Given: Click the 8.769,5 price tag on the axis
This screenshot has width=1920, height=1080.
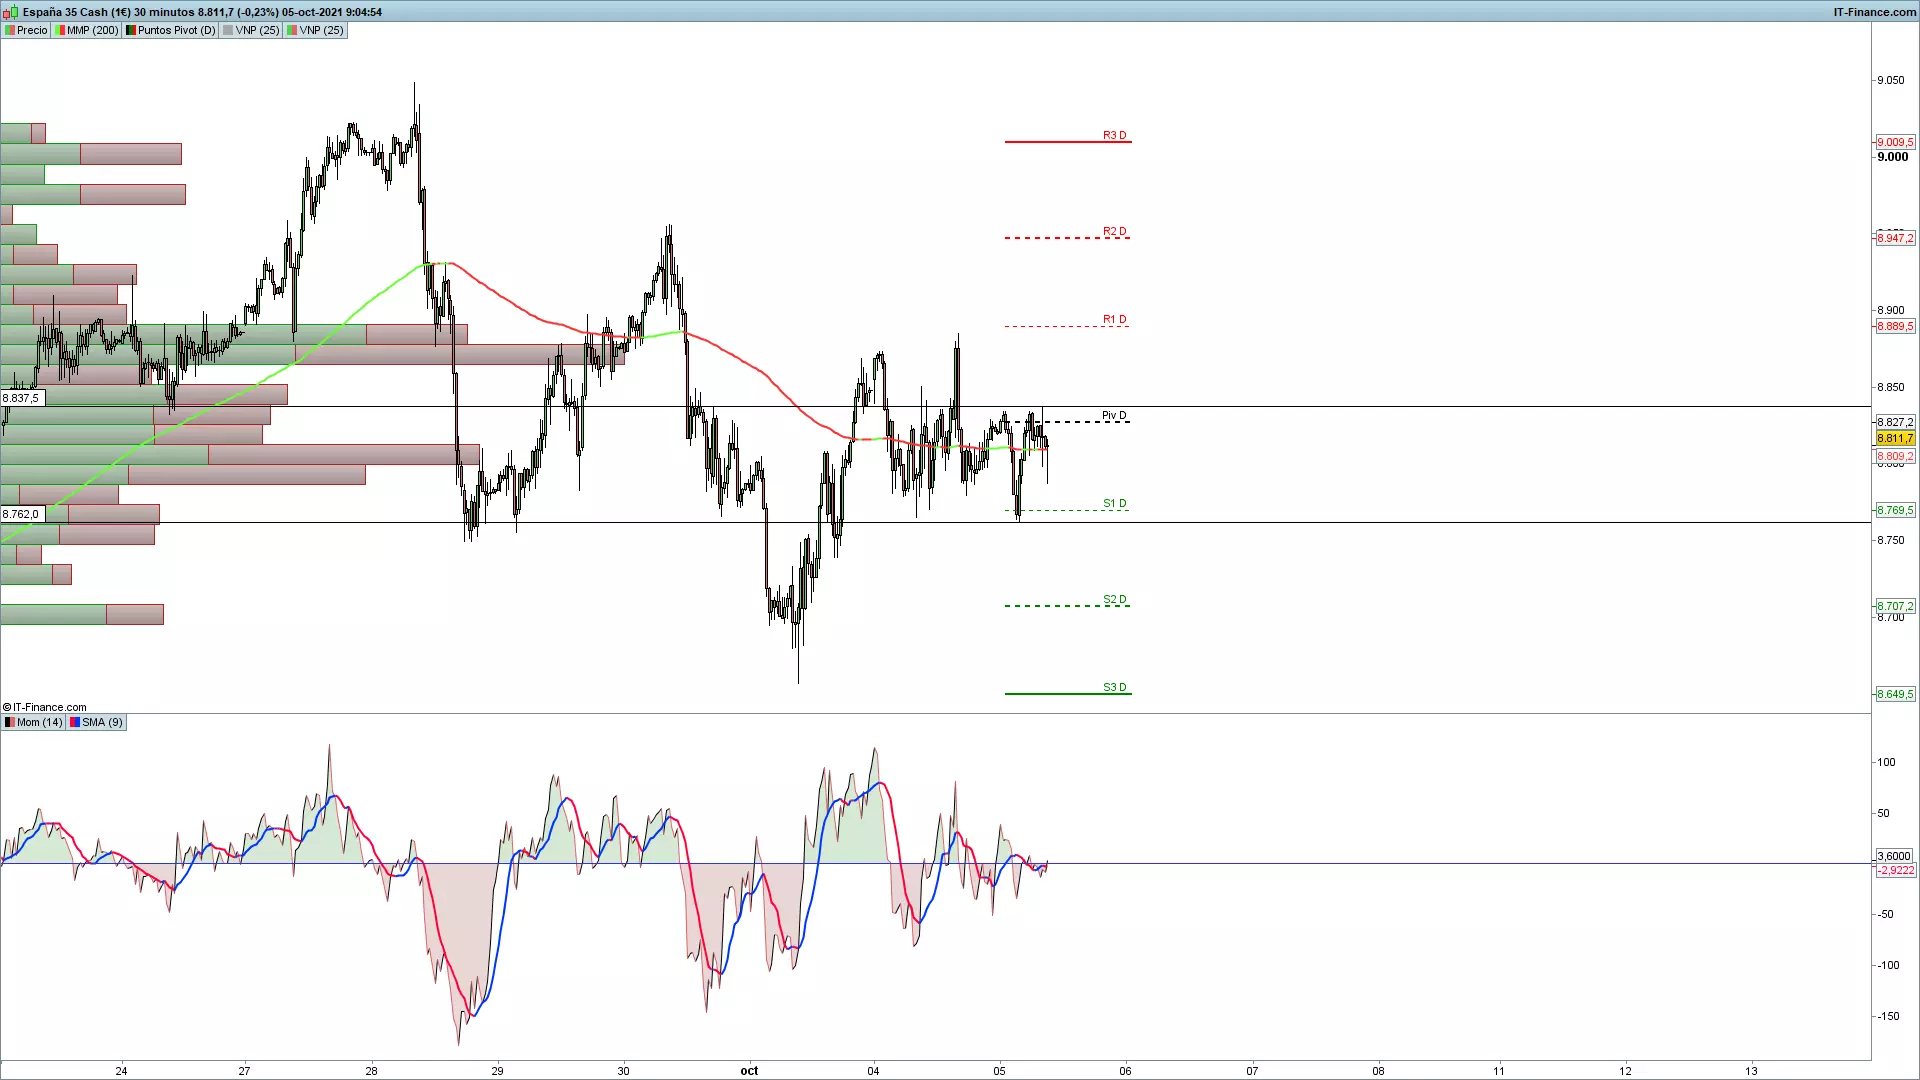Looking at the screenshot, I should [1895, 510].
